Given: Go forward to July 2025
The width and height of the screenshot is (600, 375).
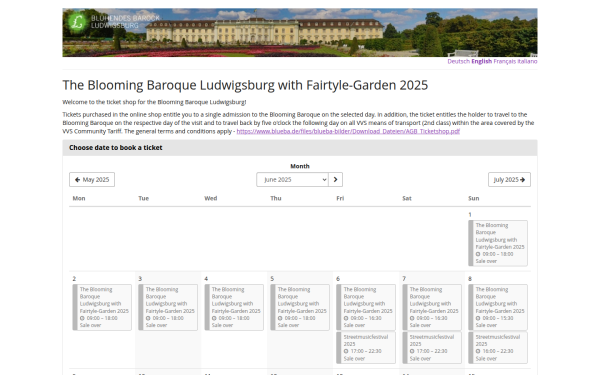Looking at the screenshot, I should [509, 179].
